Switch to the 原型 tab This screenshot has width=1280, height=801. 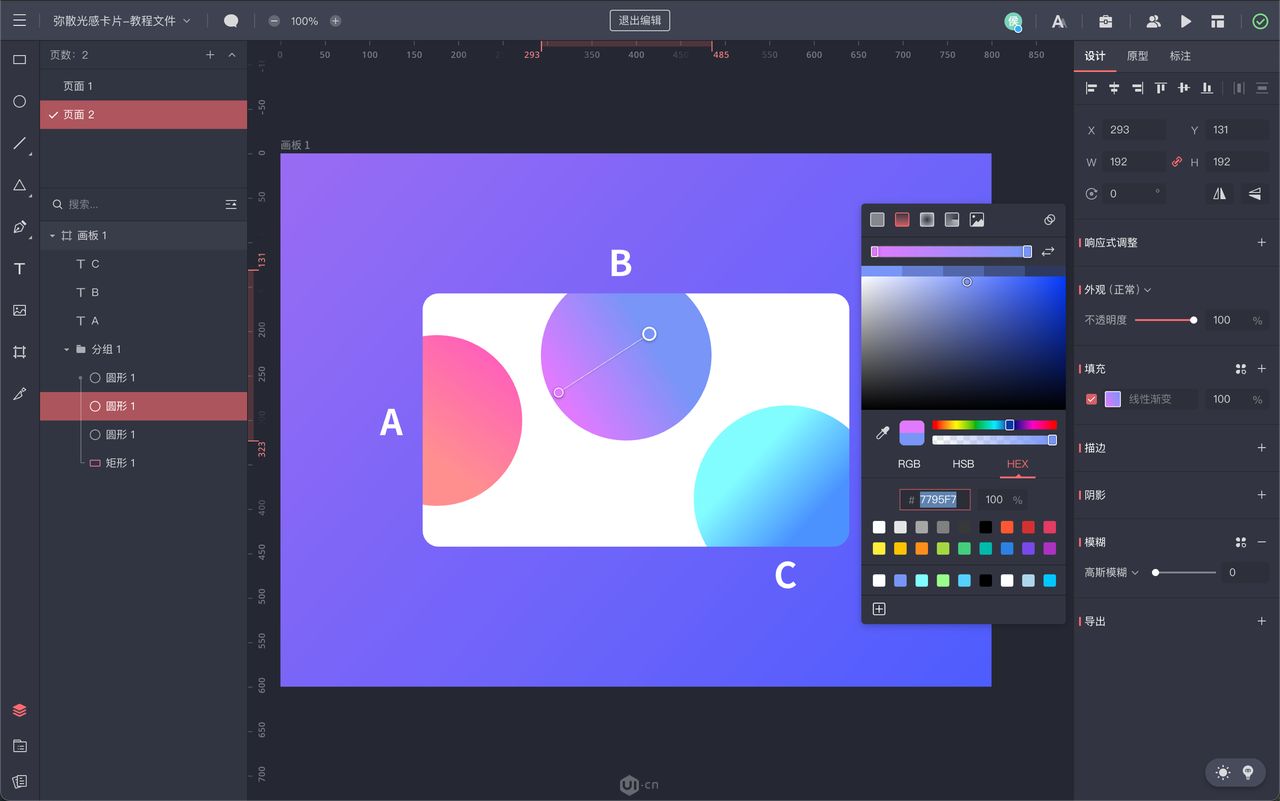[1137, 56]
